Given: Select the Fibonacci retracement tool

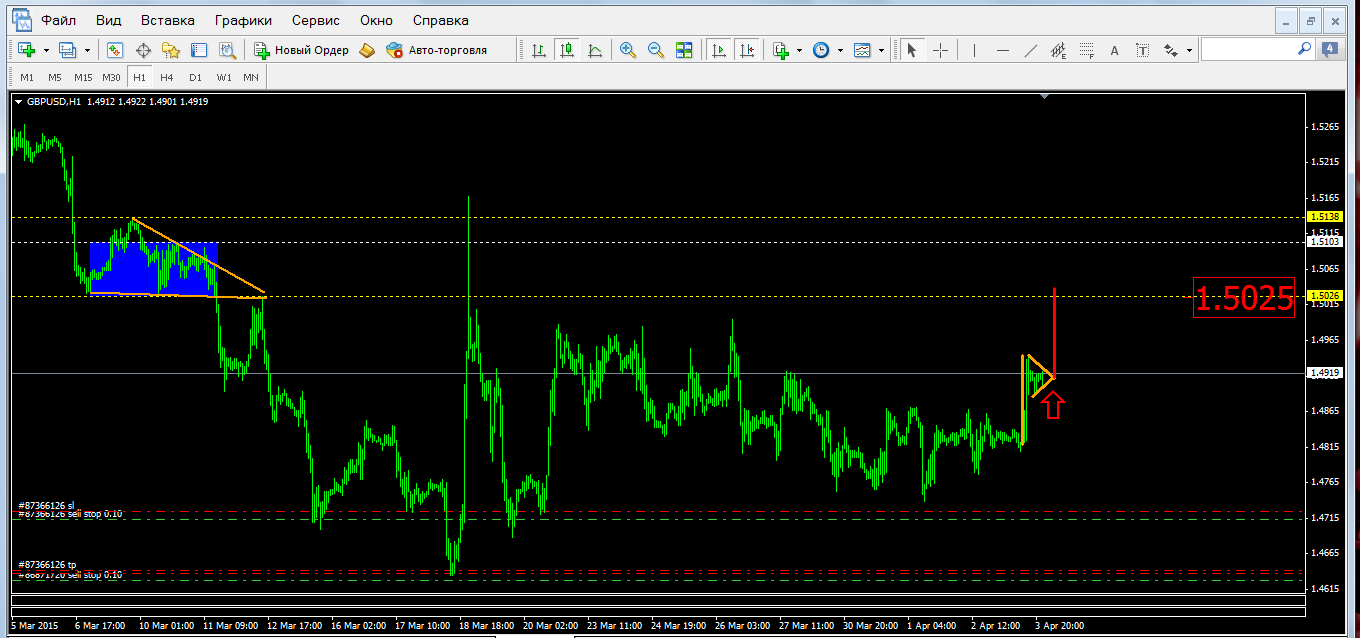Looking at the screenshot, I should click(x=1087, y=50).
